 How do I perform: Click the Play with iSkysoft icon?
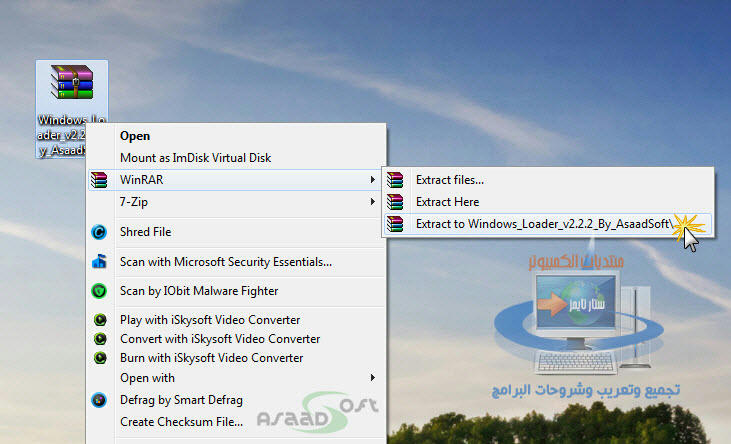pyautogui.click(x=99, y=320)
